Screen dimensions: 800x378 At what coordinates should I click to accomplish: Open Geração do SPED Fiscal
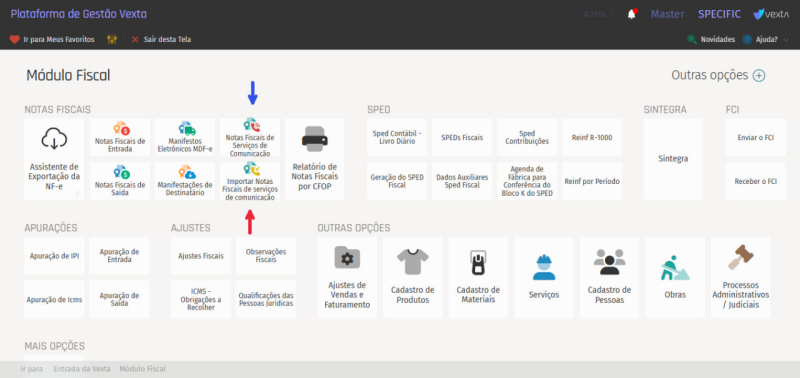[397, 181]
